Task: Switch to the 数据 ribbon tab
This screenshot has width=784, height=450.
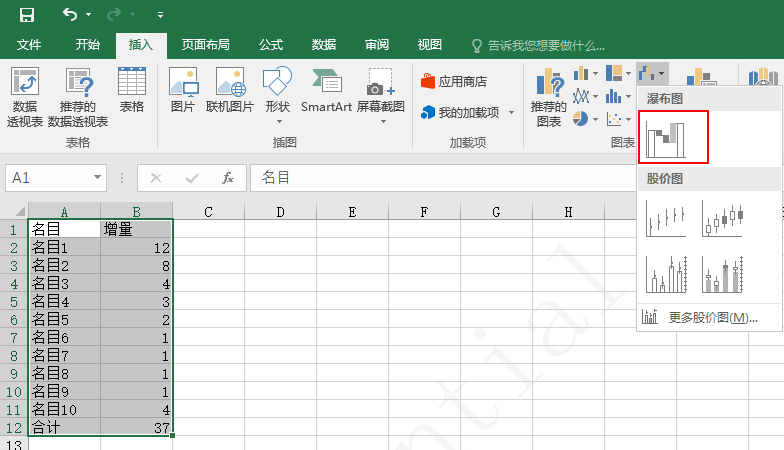Action: point(324,45)
